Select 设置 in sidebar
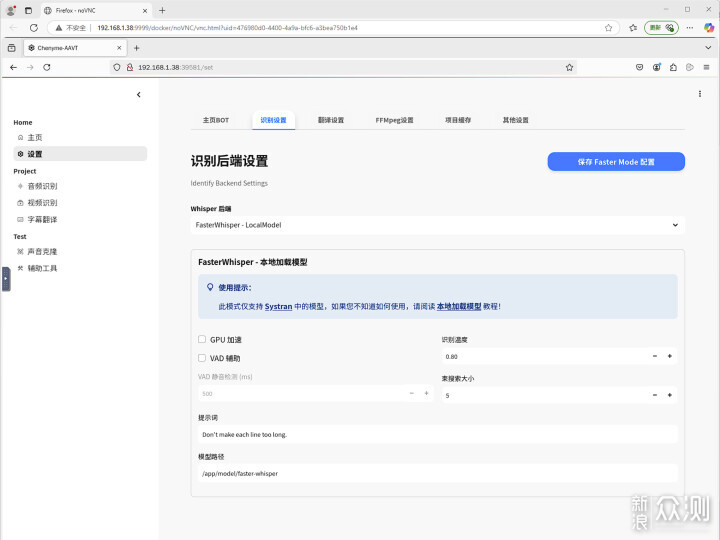 (x=80, y=154)
